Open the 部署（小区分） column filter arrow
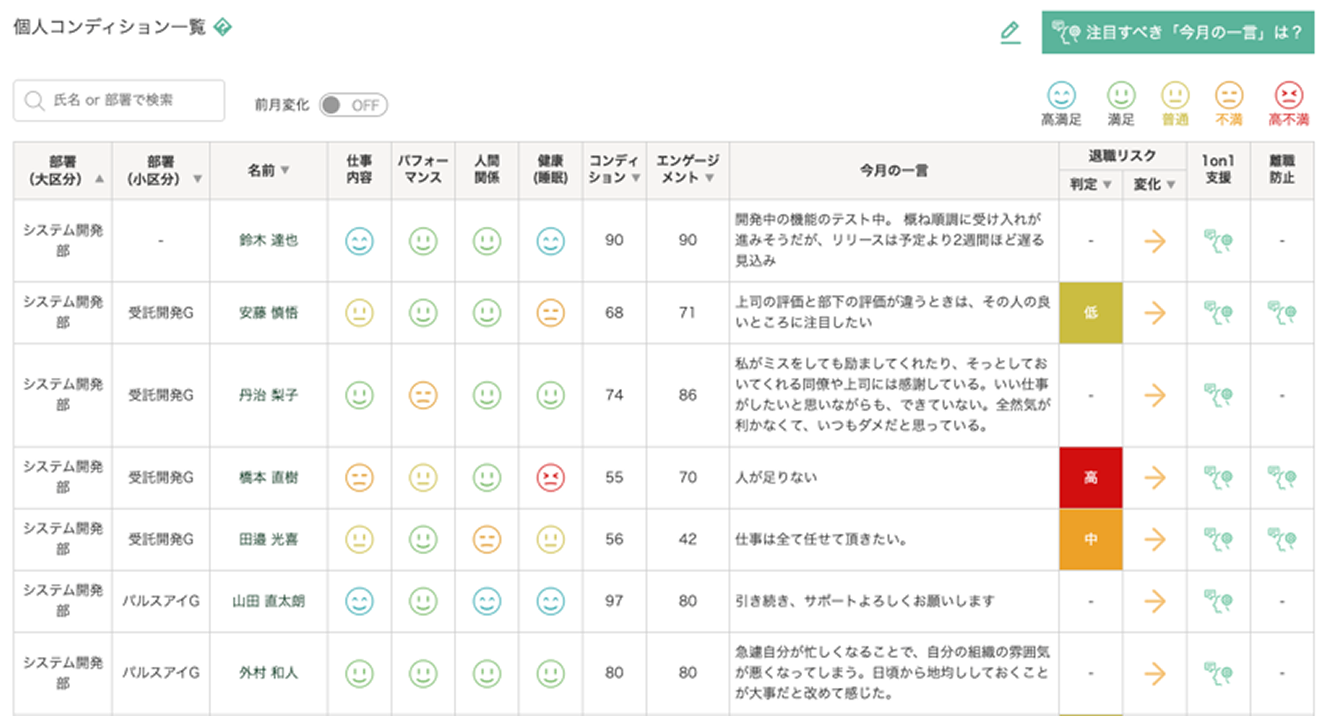 197,179
